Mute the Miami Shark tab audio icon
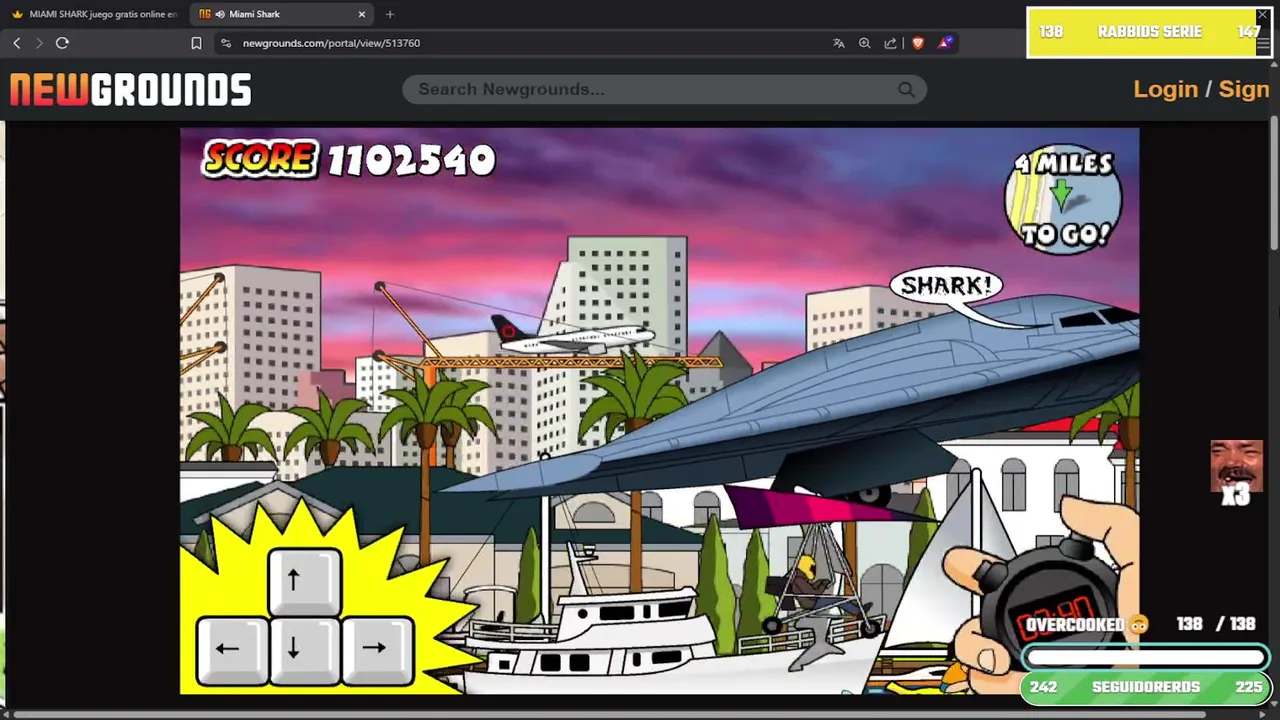This screenshot has width=1280, height=720. tap(219, 14)
